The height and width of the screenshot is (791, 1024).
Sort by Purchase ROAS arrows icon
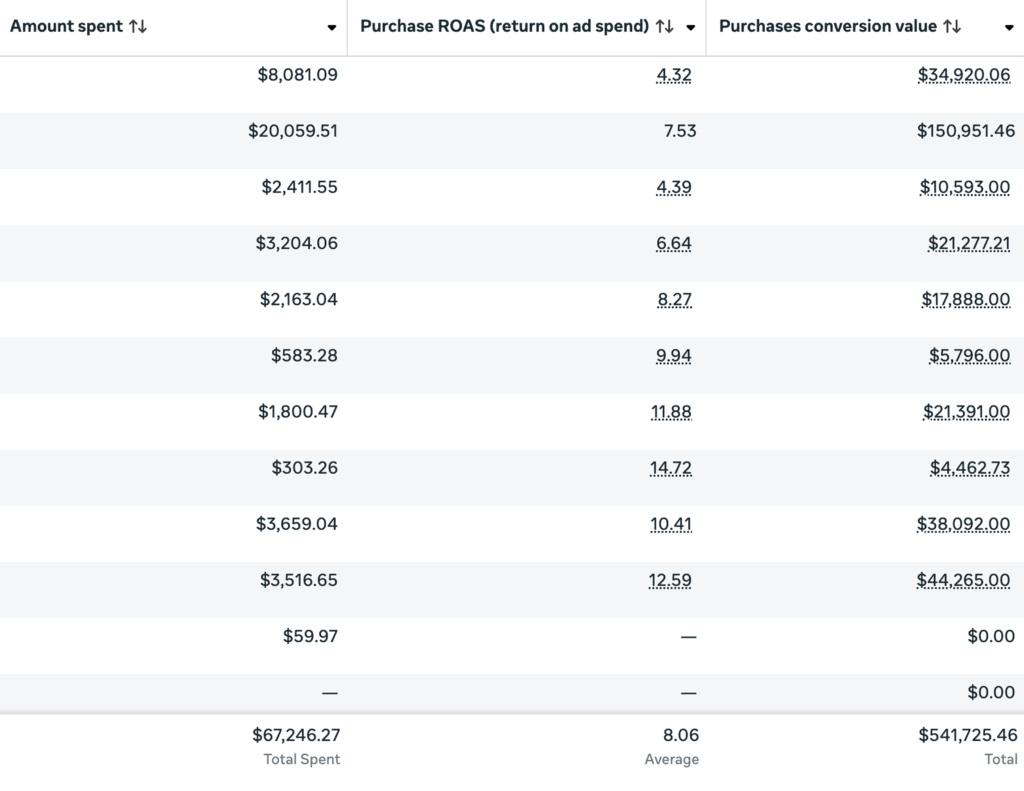click(665, 27)
